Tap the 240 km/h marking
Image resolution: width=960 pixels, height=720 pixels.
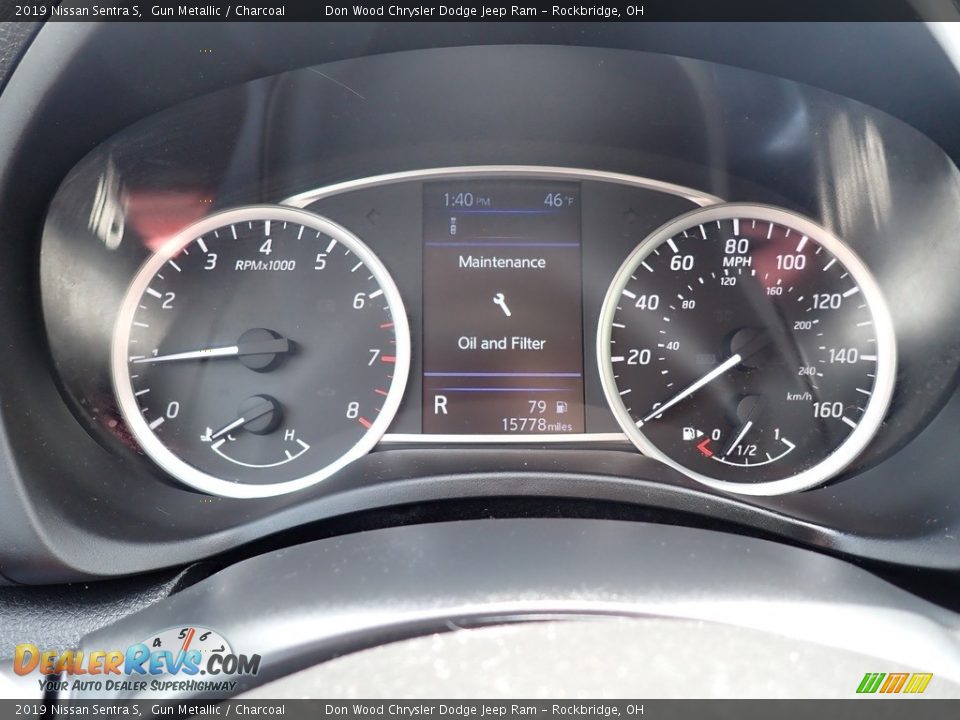point(807,371)
